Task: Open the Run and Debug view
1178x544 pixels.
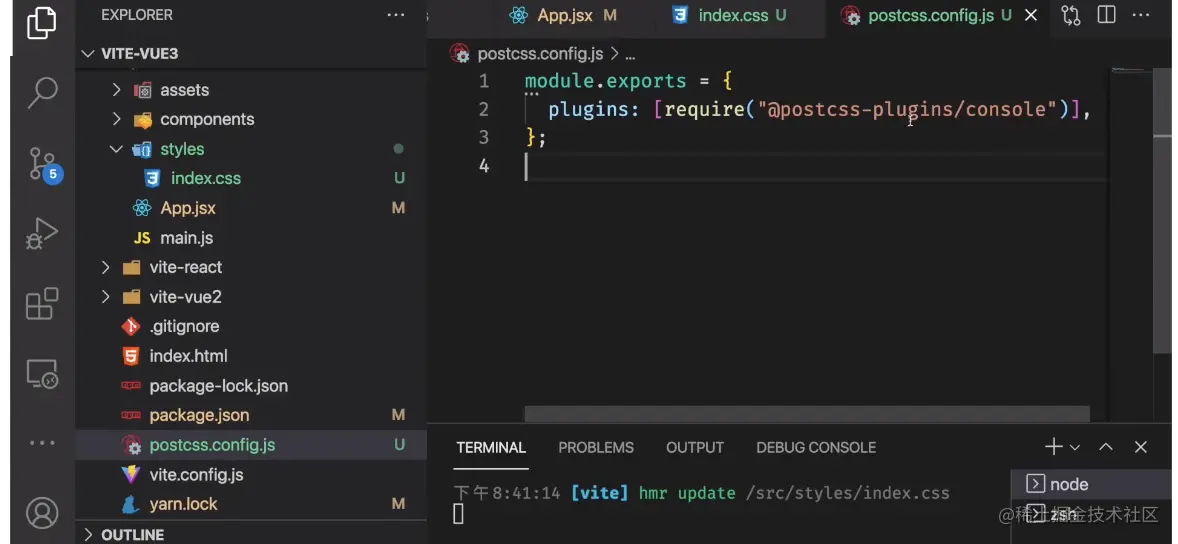Action: [42, 234]
